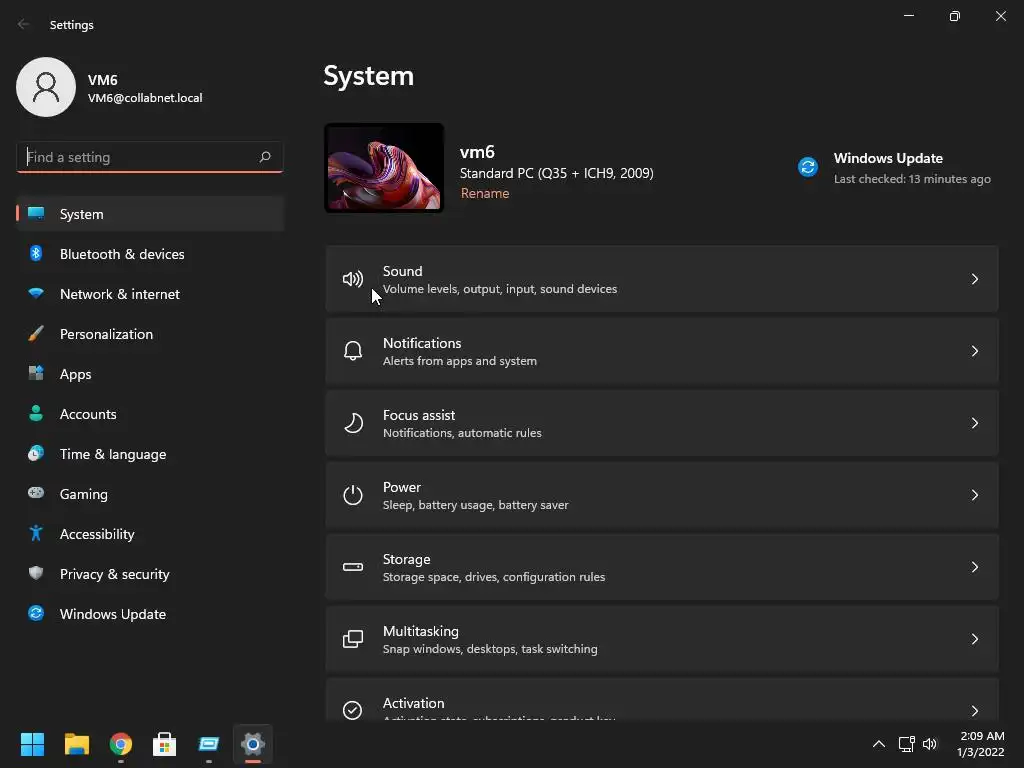Click the Power settings title
This screenshot has width=1024, height=768.
point(402,487)
